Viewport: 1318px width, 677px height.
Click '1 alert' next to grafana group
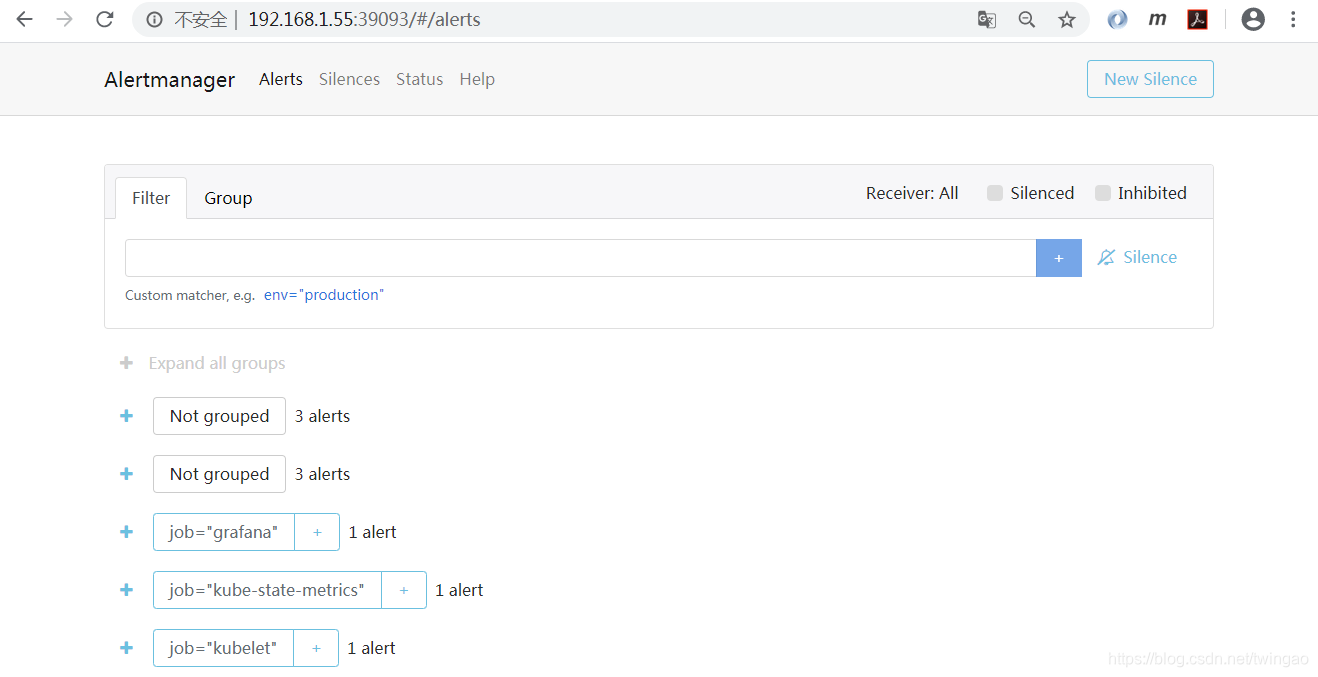[x=373, y=532]
